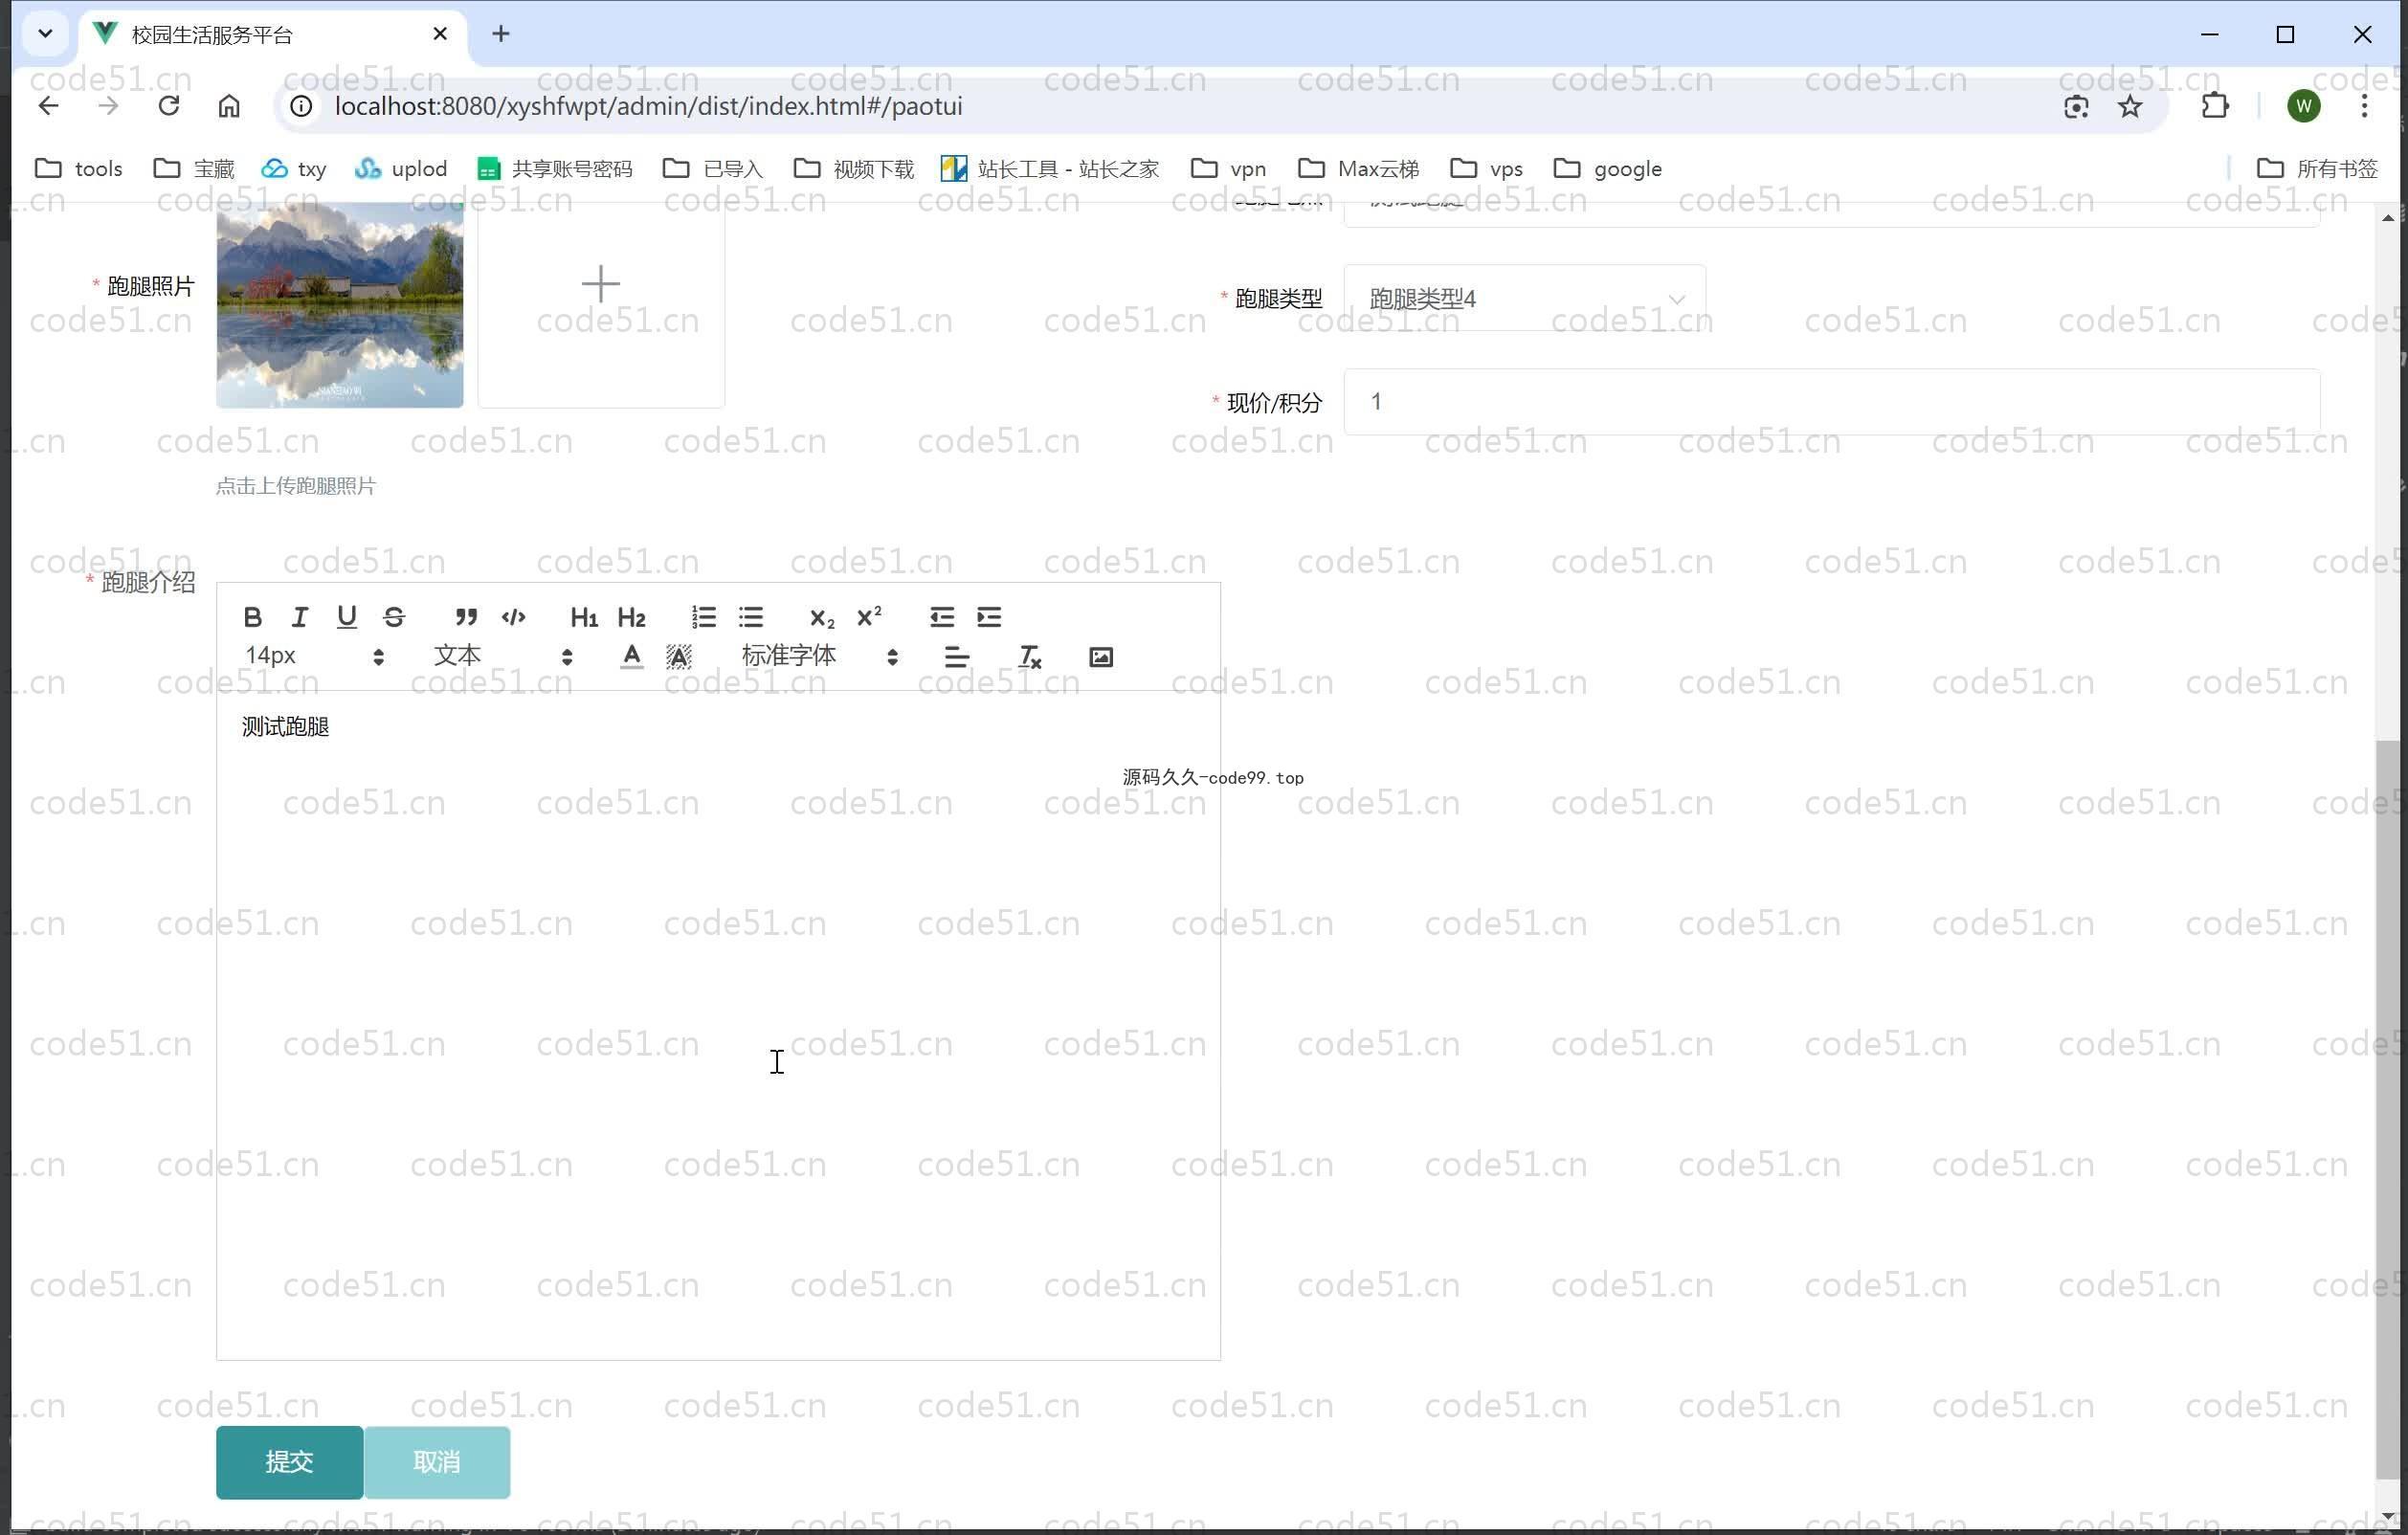The image size is (2408, 1535).
Task: Select the uploaded mountain lake thumbnail
Action: tap(340, 305)
